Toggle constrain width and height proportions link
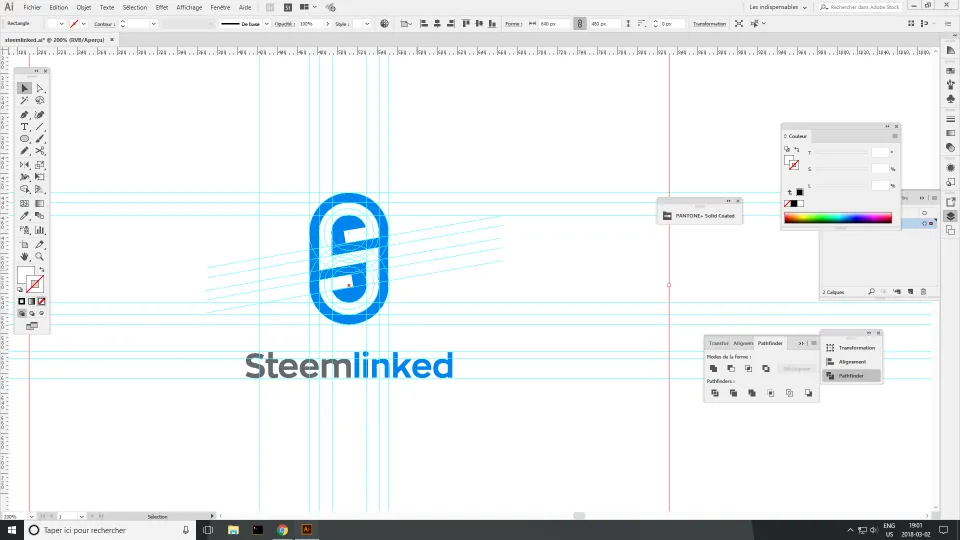960x540 pixels. (x=579, y=23)
